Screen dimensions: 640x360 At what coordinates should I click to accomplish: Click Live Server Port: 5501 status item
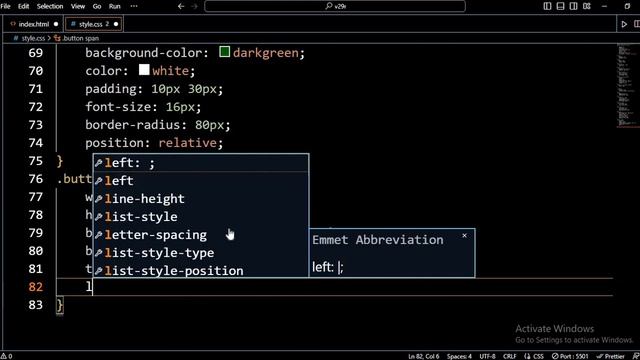570,356
